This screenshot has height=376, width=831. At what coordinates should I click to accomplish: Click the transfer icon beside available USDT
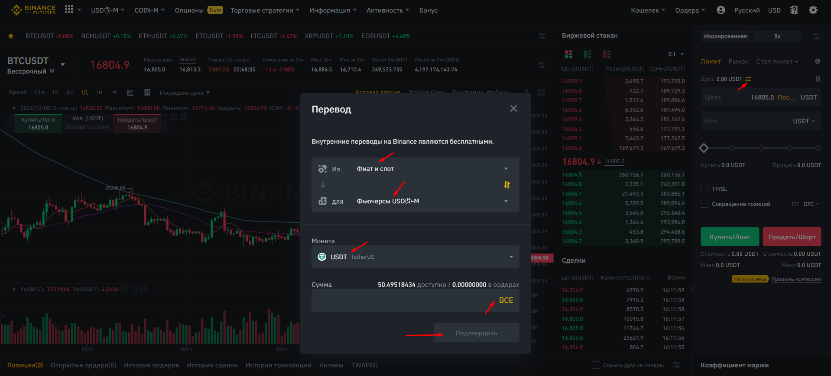[748, 78]
